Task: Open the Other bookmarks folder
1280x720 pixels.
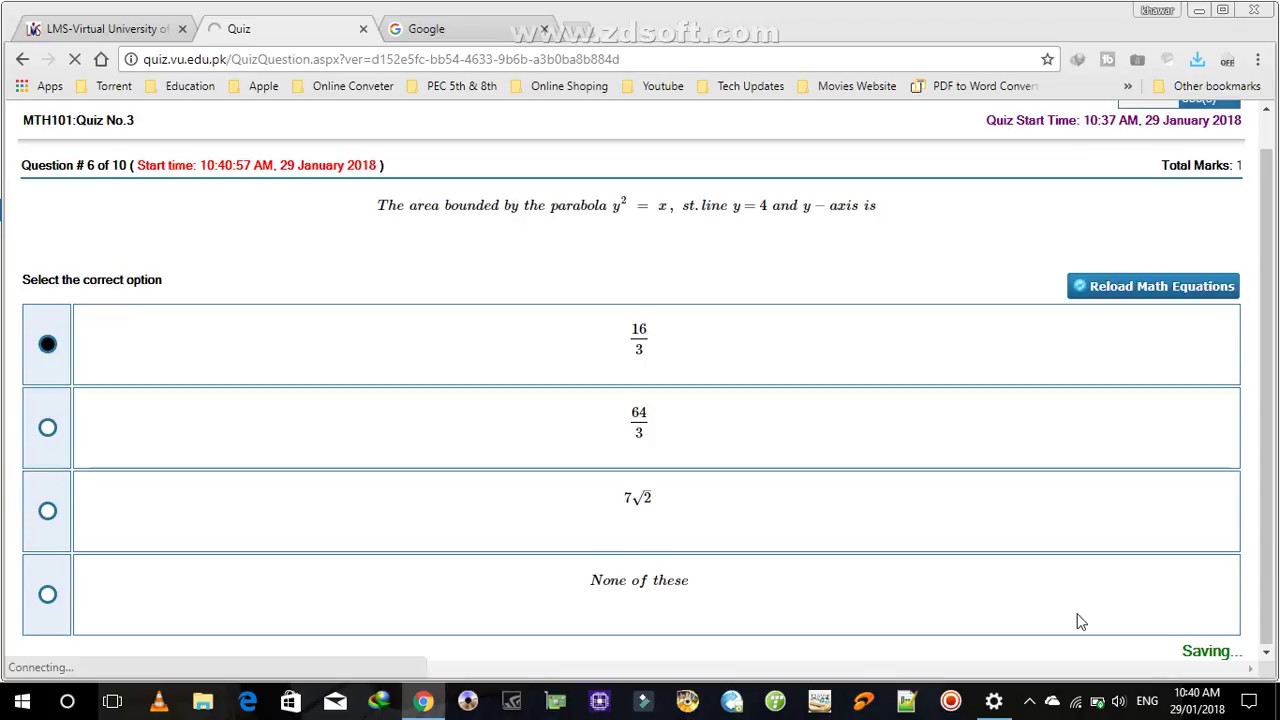Action: (x=1206, y=86)
